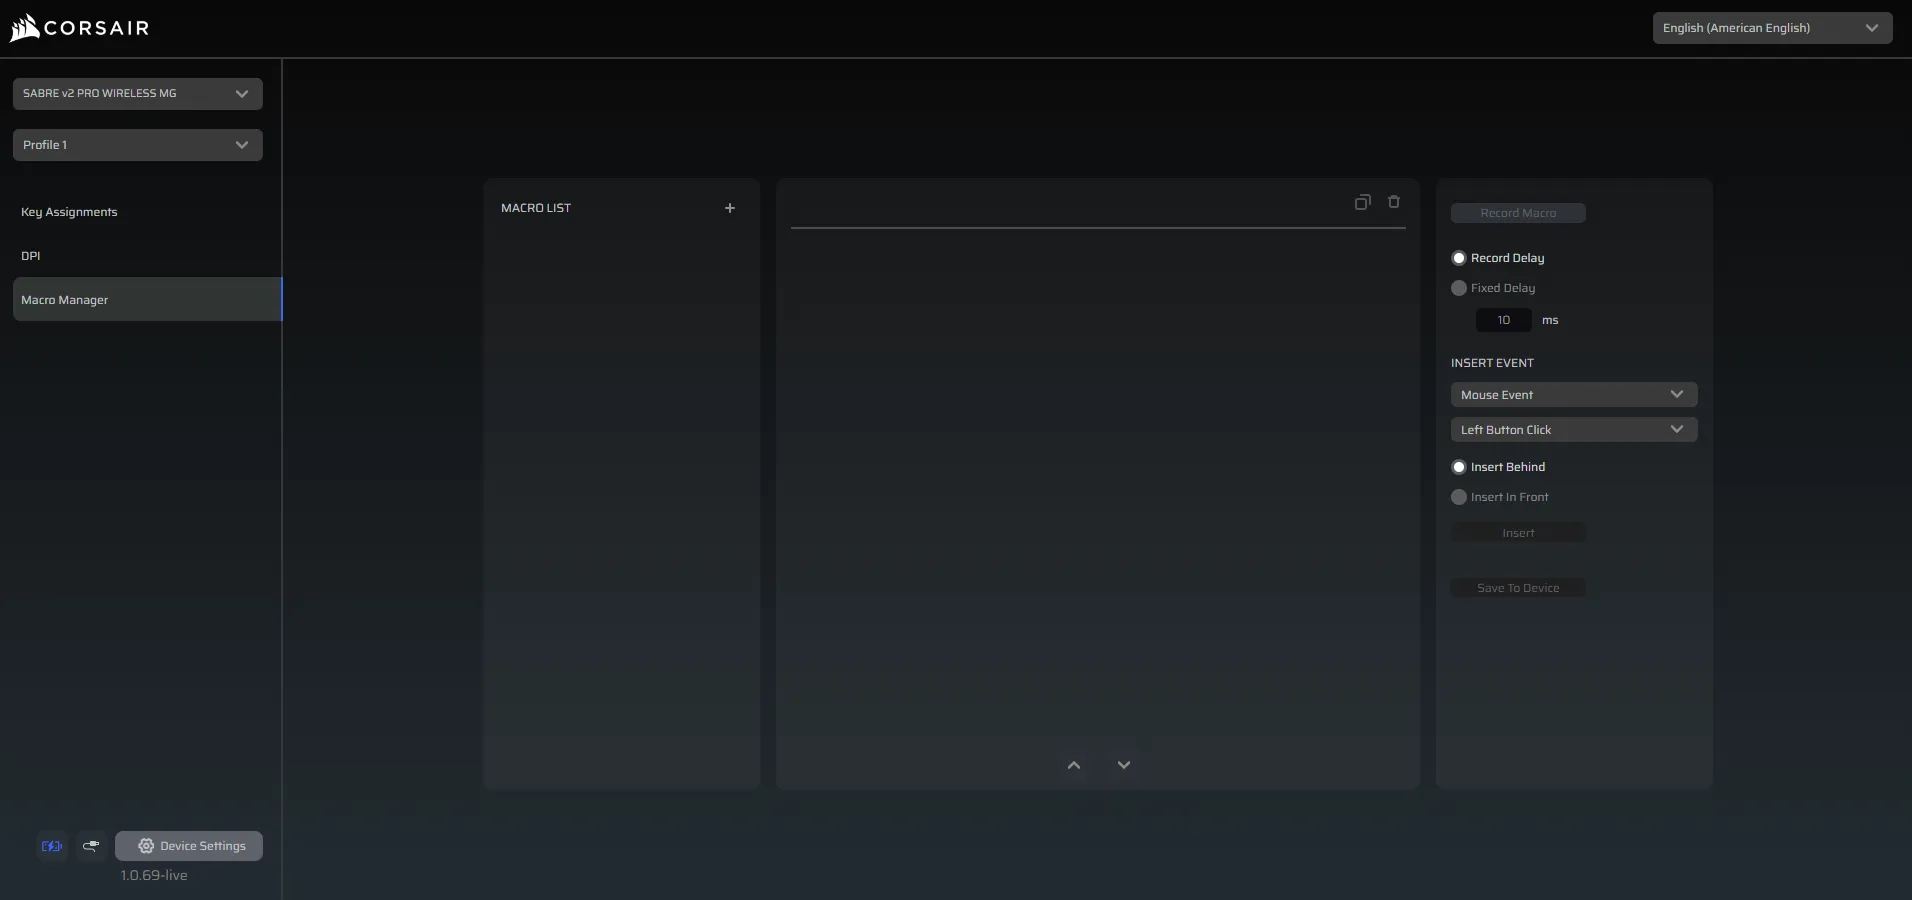Click the 1.0.69-live version text
1912x900 pixels.
coord(154,875)
